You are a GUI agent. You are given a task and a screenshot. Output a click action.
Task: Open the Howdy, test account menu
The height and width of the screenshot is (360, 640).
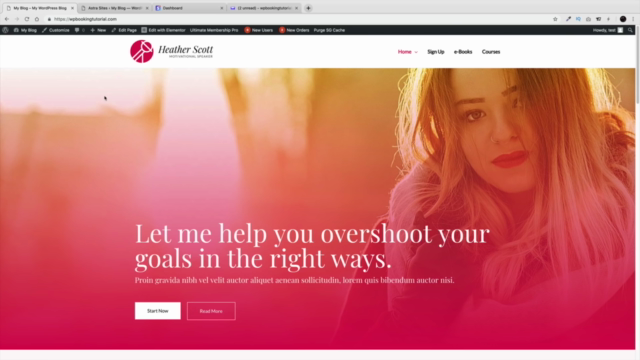[608, 30]
